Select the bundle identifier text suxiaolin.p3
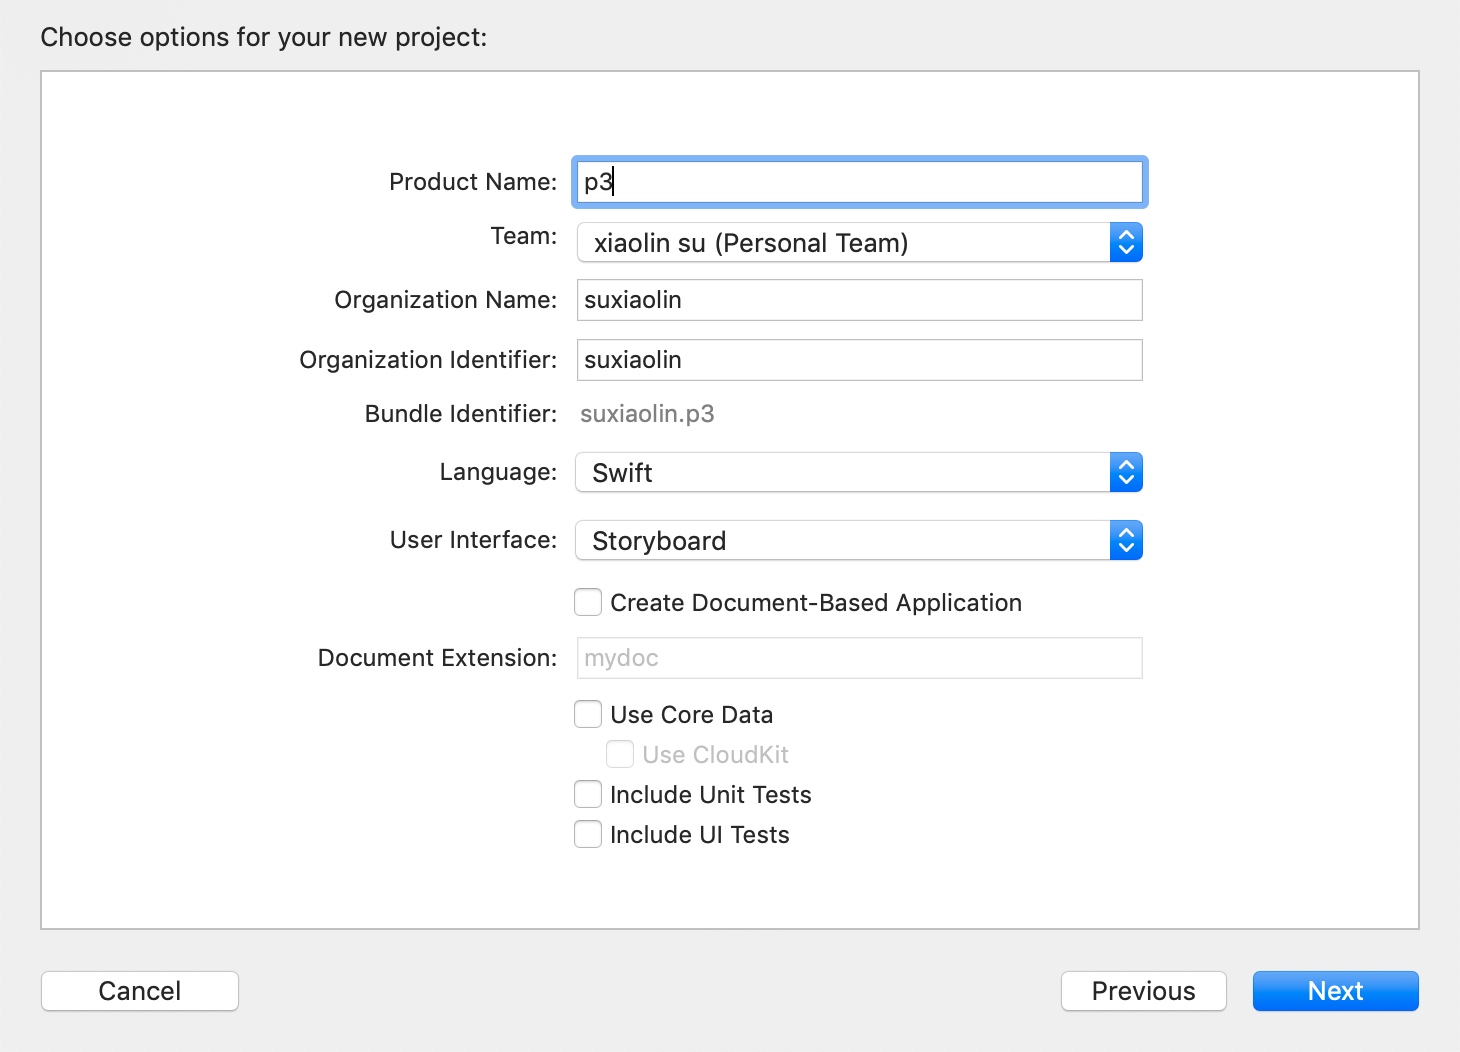 pos(647,414)
